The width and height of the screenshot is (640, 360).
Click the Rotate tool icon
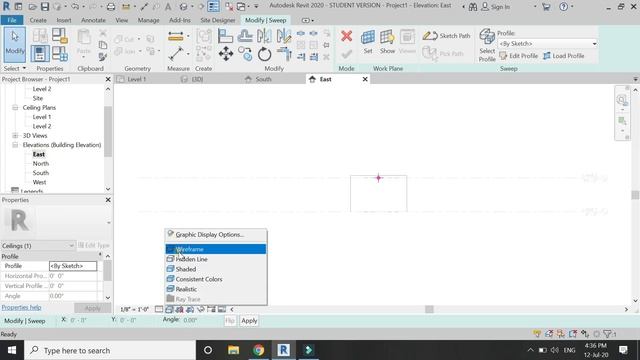click(264, 53)
